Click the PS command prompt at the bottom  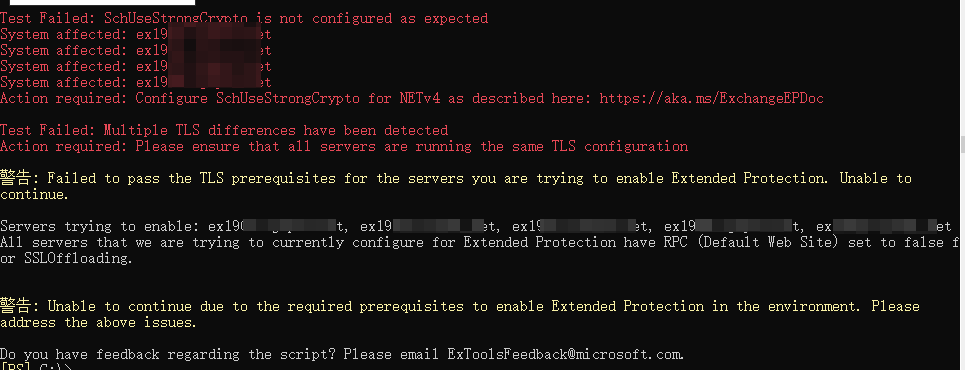tap(36, 367)
